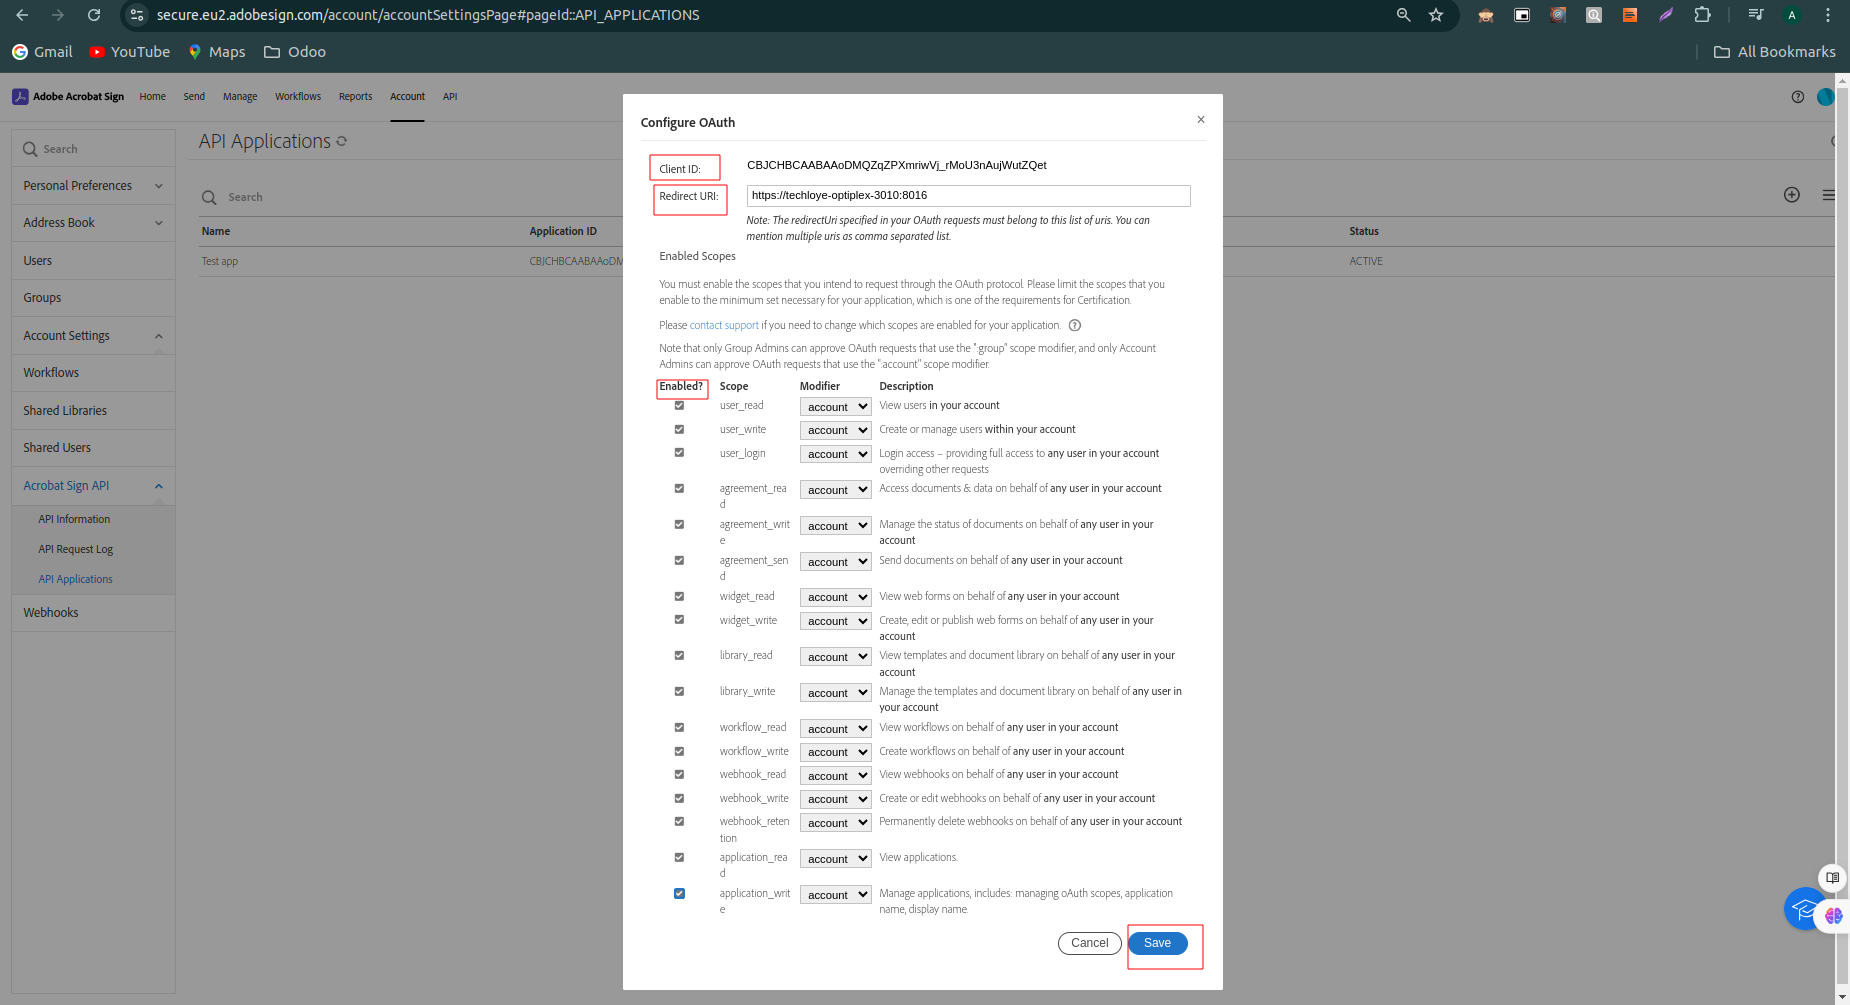Uncheck the user_write scope checkbox
Image resolution: width=1850 pixels, height=1005 pixels.
click(679, 430)
